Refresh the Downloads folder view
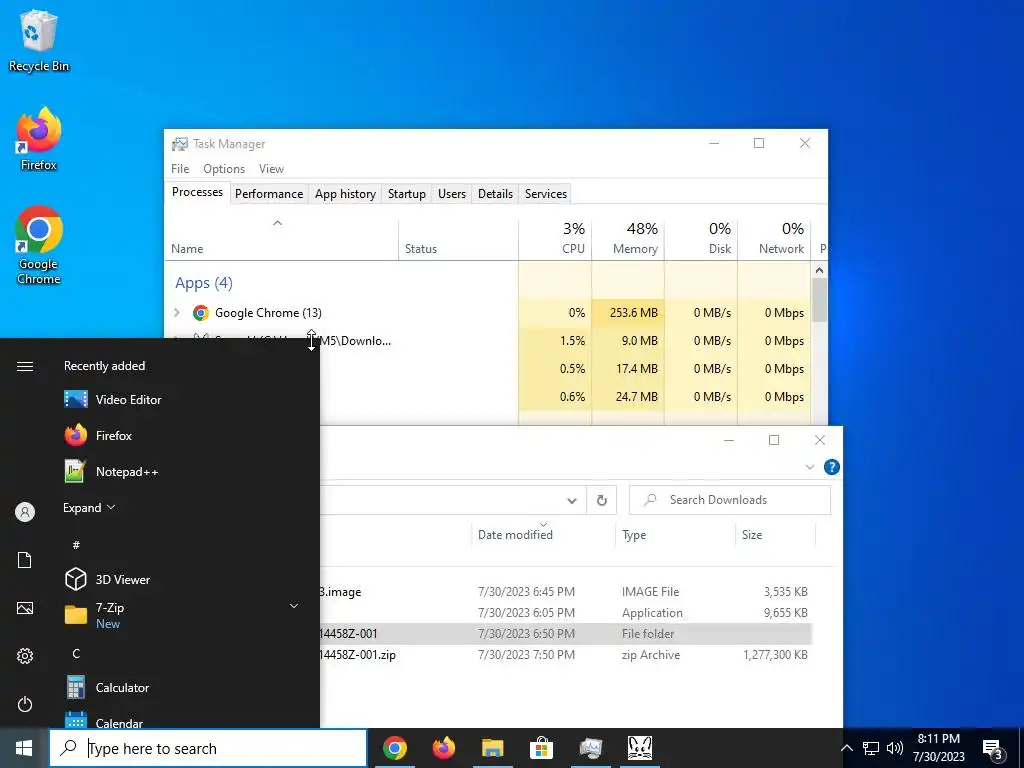 [x=601, y=500]
